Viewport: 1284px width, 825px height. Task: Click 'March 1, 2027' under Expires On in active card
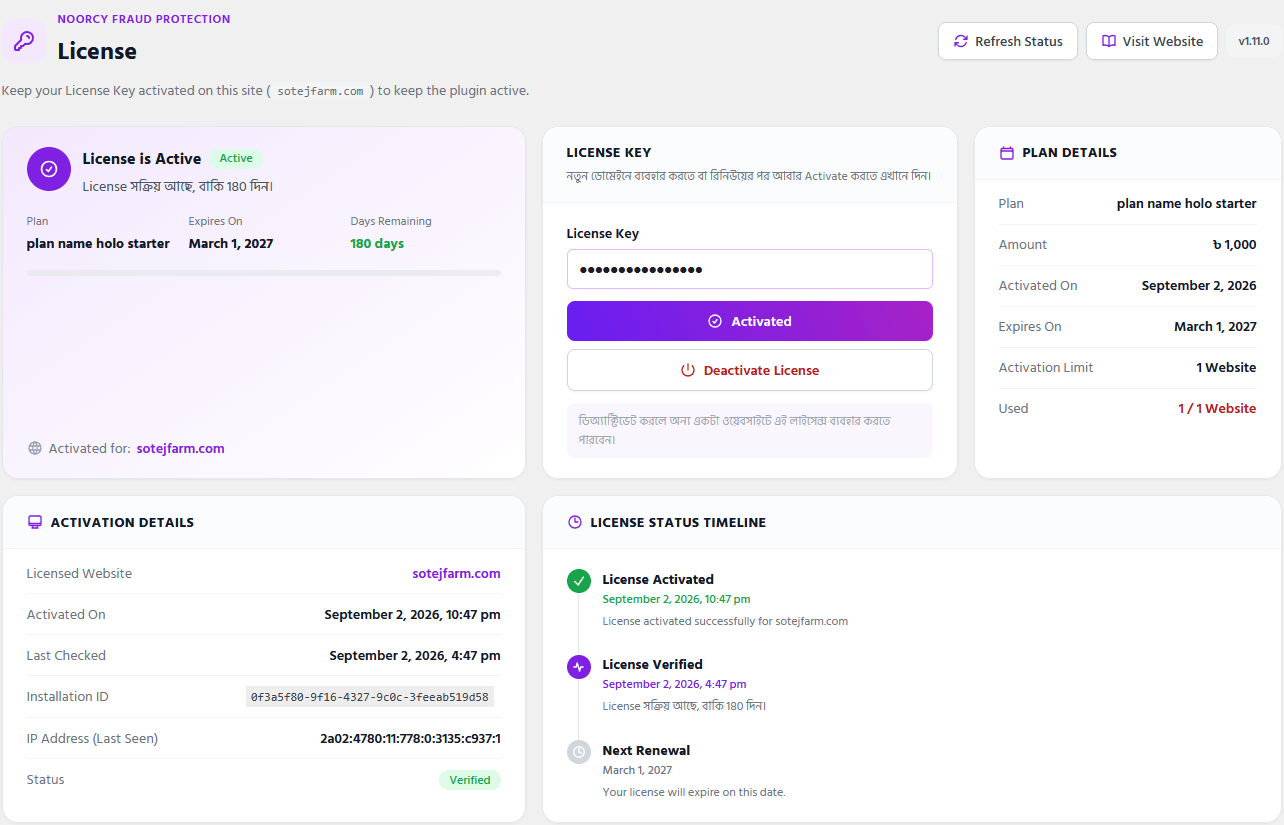pyautogui.click(x=231, y=243)
